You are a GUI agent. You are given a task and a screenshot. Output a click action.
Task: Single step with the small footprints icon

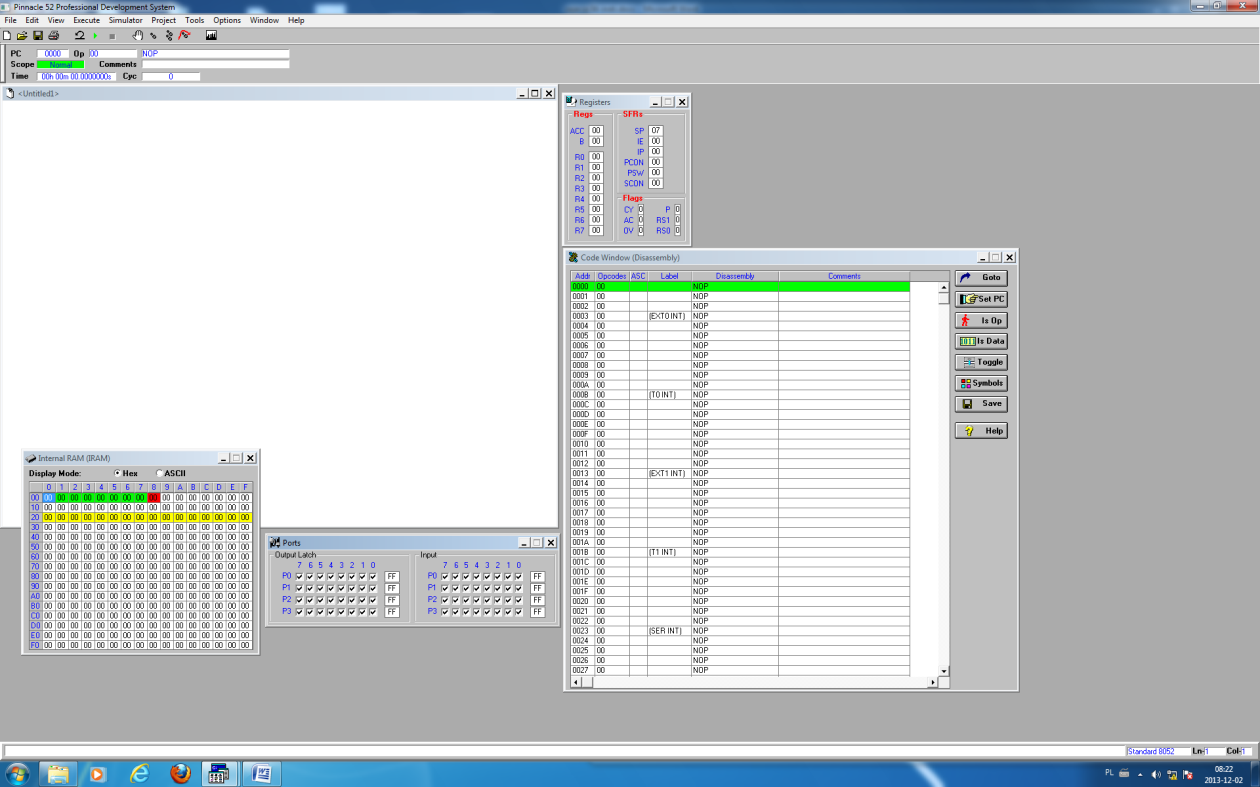153,35
